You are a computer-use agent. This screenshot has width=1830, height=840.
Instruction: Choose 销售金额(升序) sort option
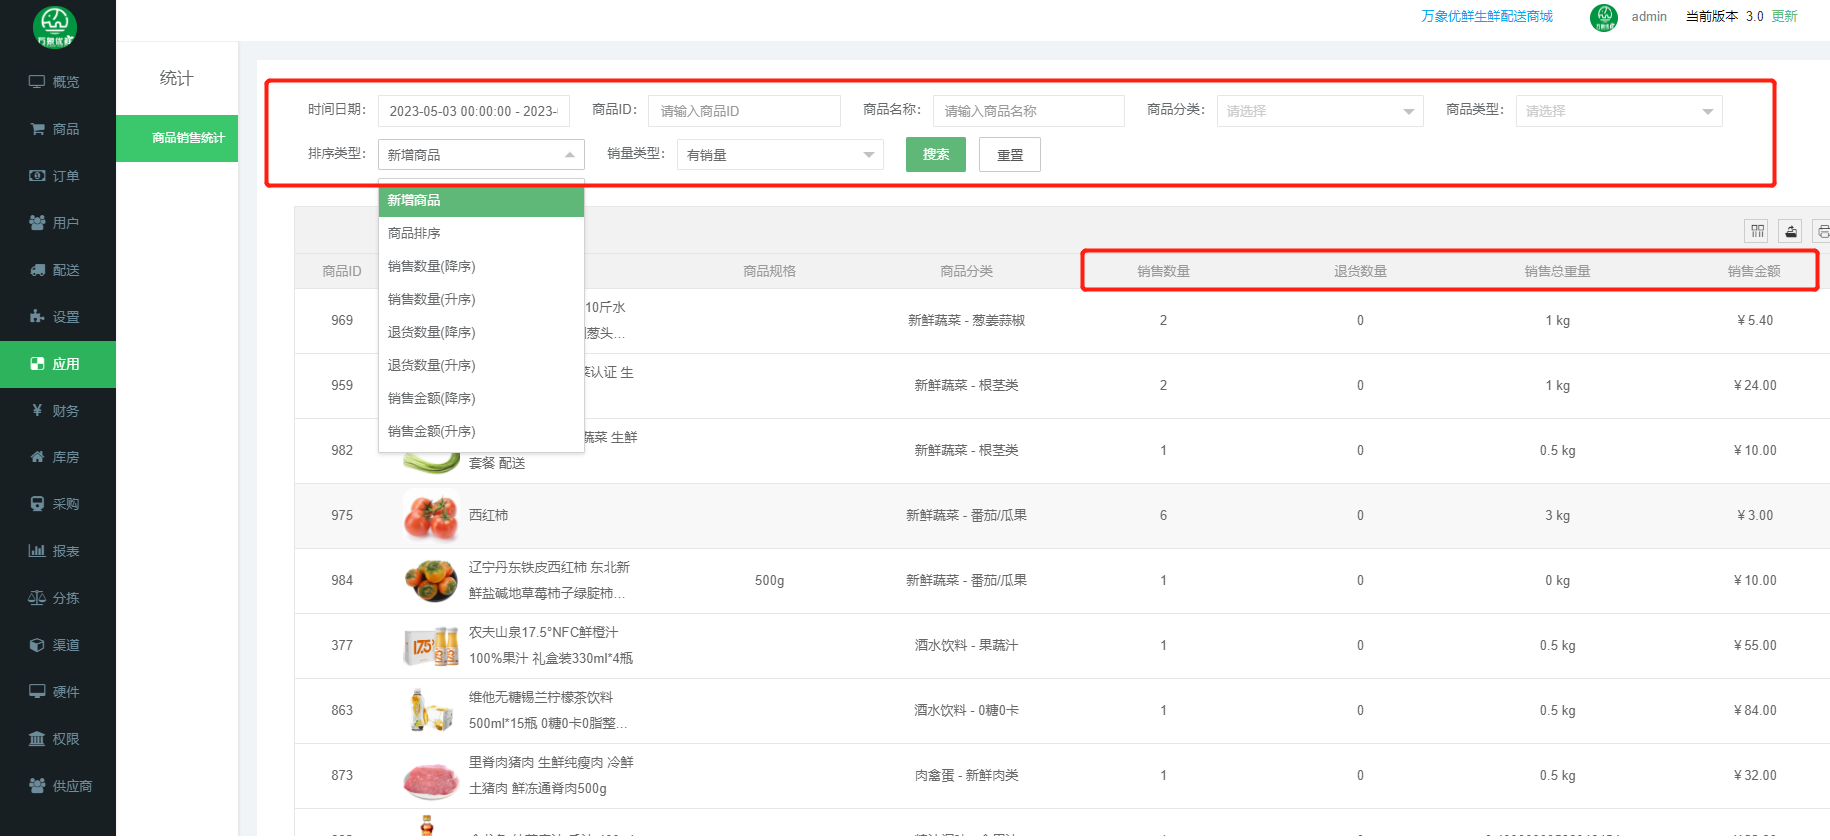click(432, 432)
